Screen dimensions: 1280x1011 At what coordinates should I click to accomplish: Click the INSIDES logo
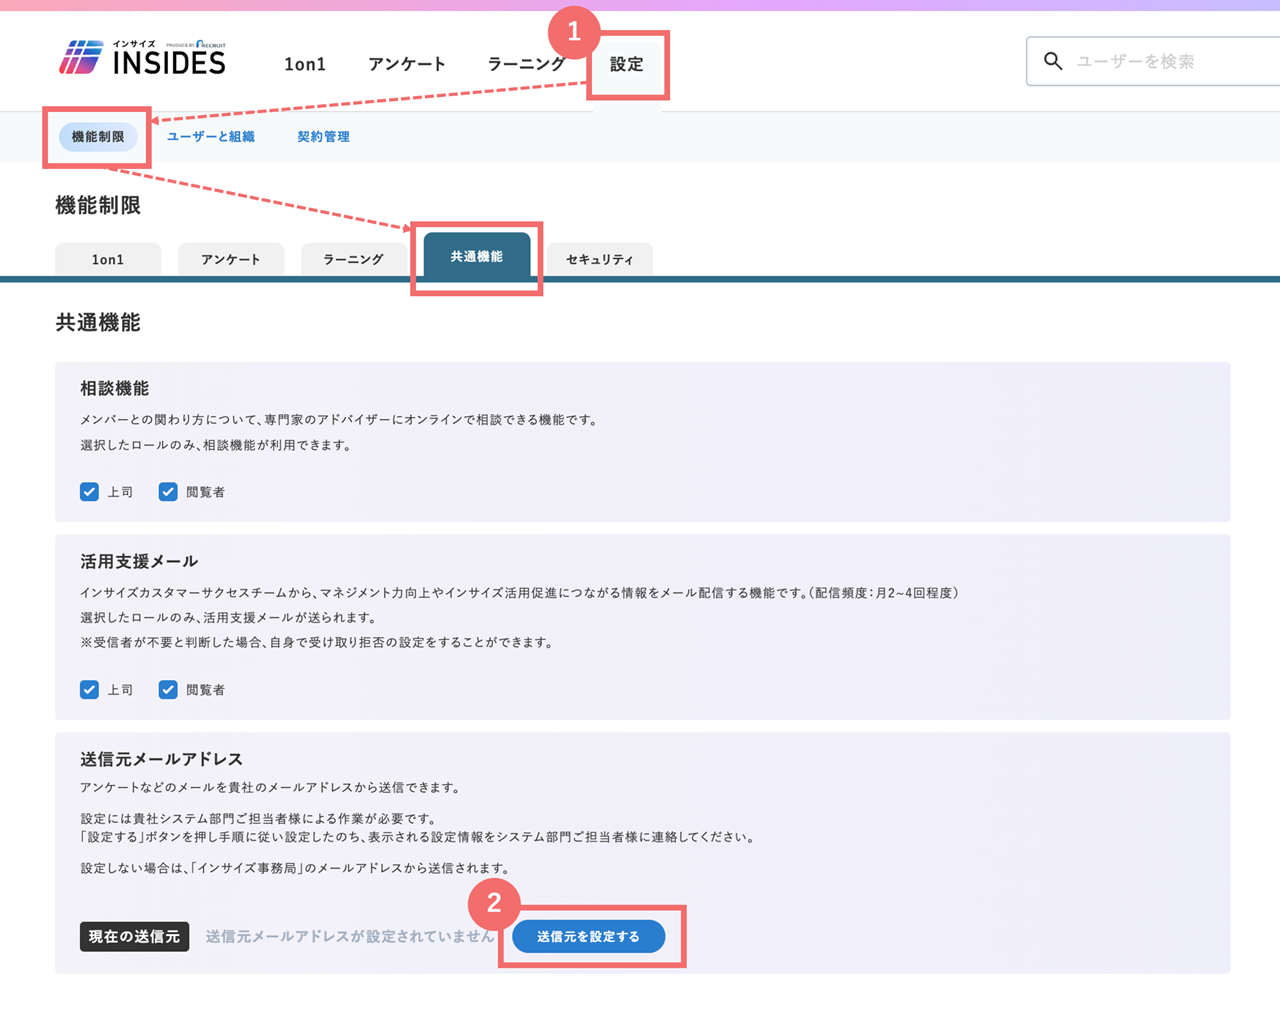pyautogui.click(x=142, y=58)
